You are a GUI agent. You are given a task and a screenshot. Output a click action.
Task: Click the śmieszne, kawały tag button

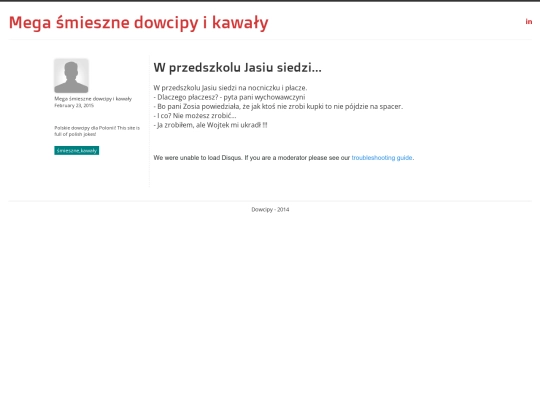coord(76,150)
